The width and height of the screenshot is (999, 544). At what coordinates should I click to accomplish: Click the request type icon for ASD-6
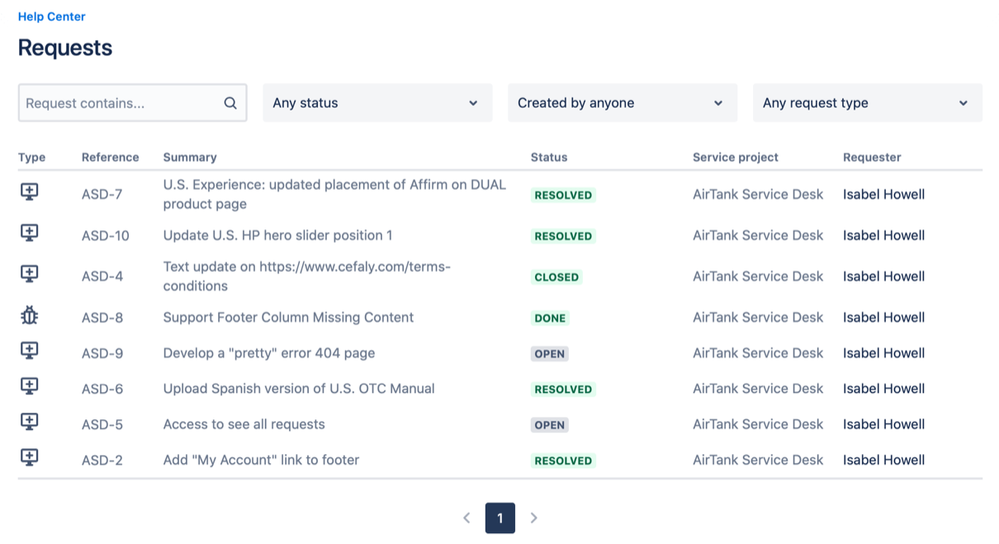coord(29,386)
